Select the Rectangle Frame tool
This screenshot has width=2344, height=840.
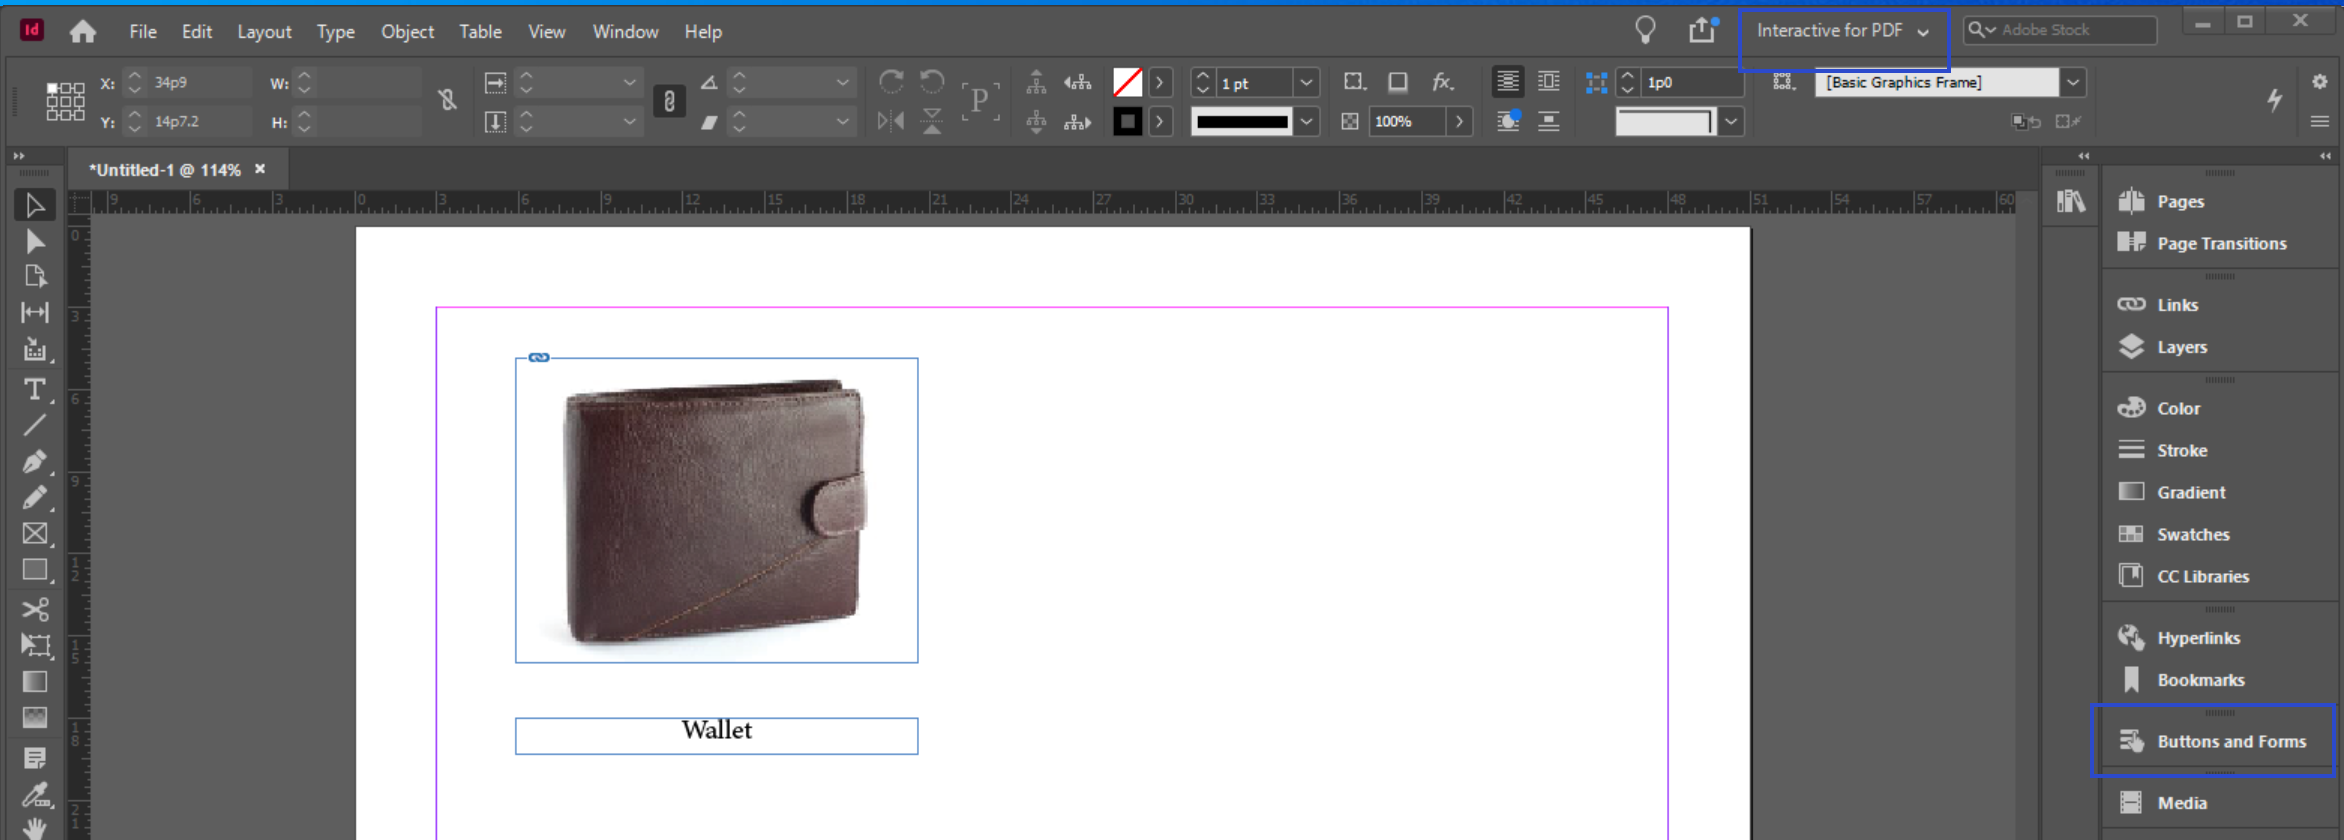(34, 534)
